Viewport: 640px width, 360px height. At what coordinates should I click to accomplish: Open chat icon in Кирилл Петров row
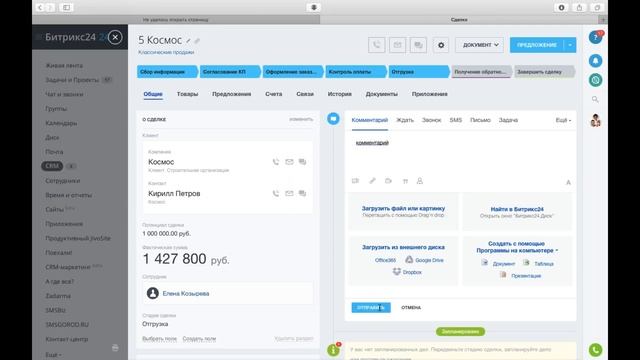[302, 193]
